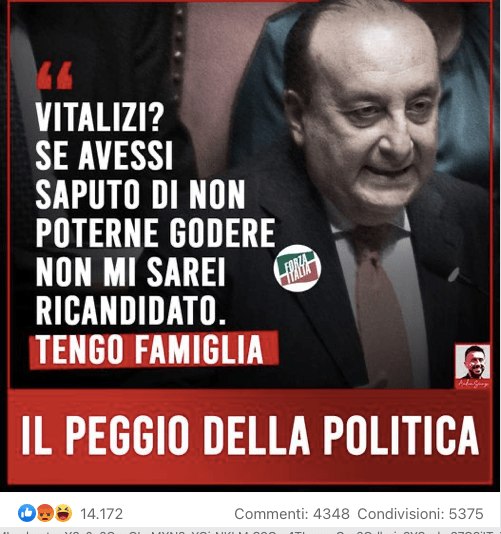Click the small author avatar thumbnail
Screen dimensions: 501x534
(x=473, y=362)
